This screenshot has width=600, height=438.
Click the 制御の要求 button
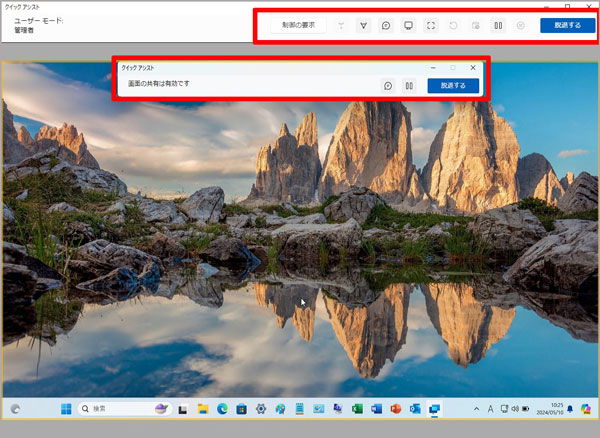pyautogui.click(x=298, y=26)
